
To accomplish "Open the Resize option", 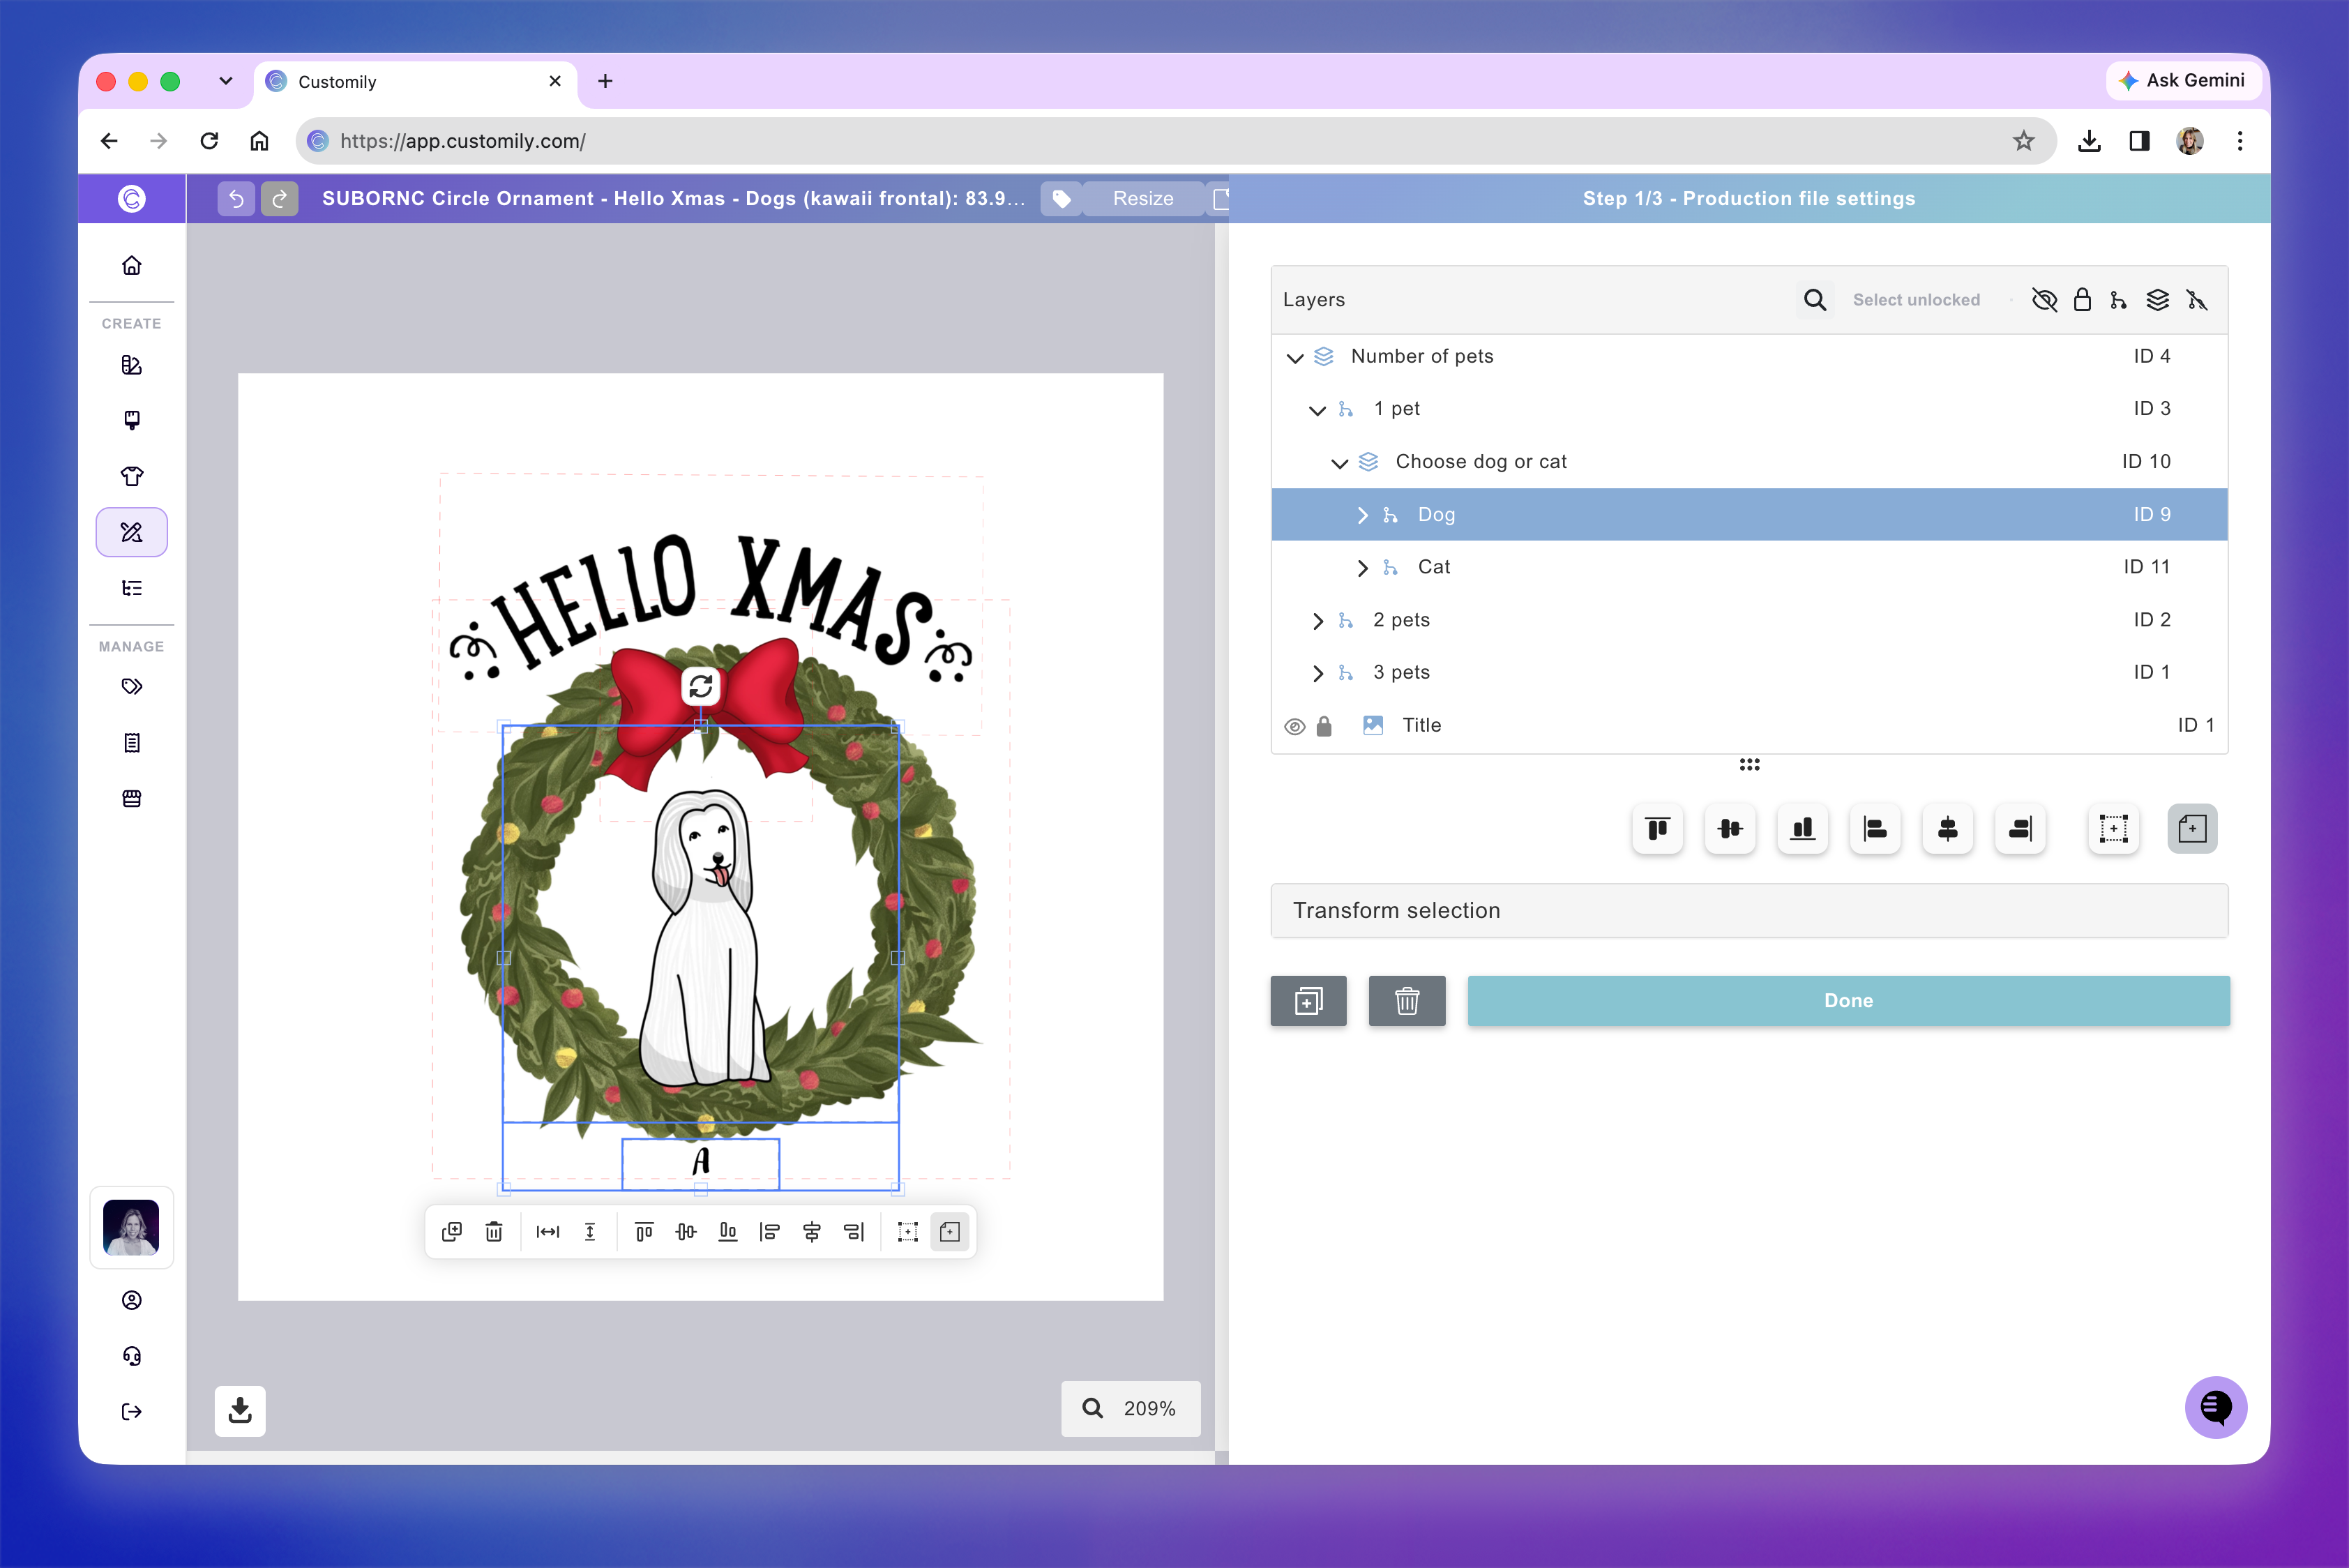I will pyautogui.click(x=1143, y=198).
